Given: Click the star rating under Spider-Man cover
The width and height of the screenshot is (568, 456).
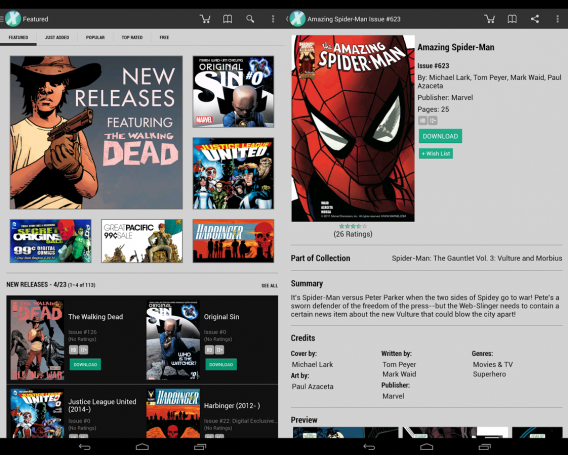Looking at the screenshot, I should 353,226.
